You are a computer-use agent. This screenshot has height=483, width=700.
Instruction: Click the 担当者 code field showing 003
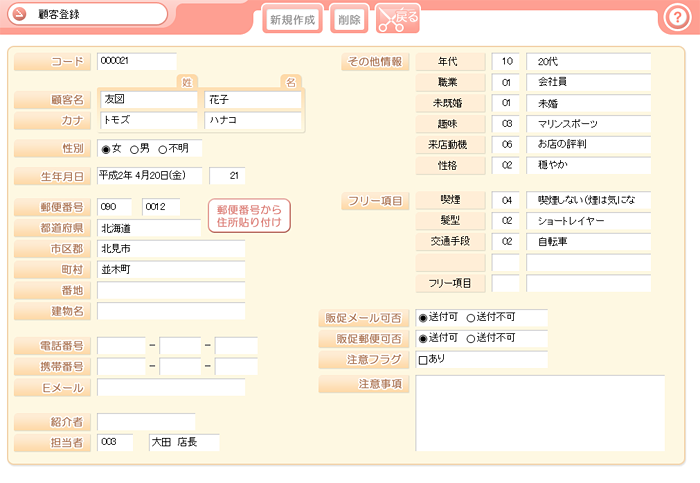pyautogui.click(x=115, y=442)
